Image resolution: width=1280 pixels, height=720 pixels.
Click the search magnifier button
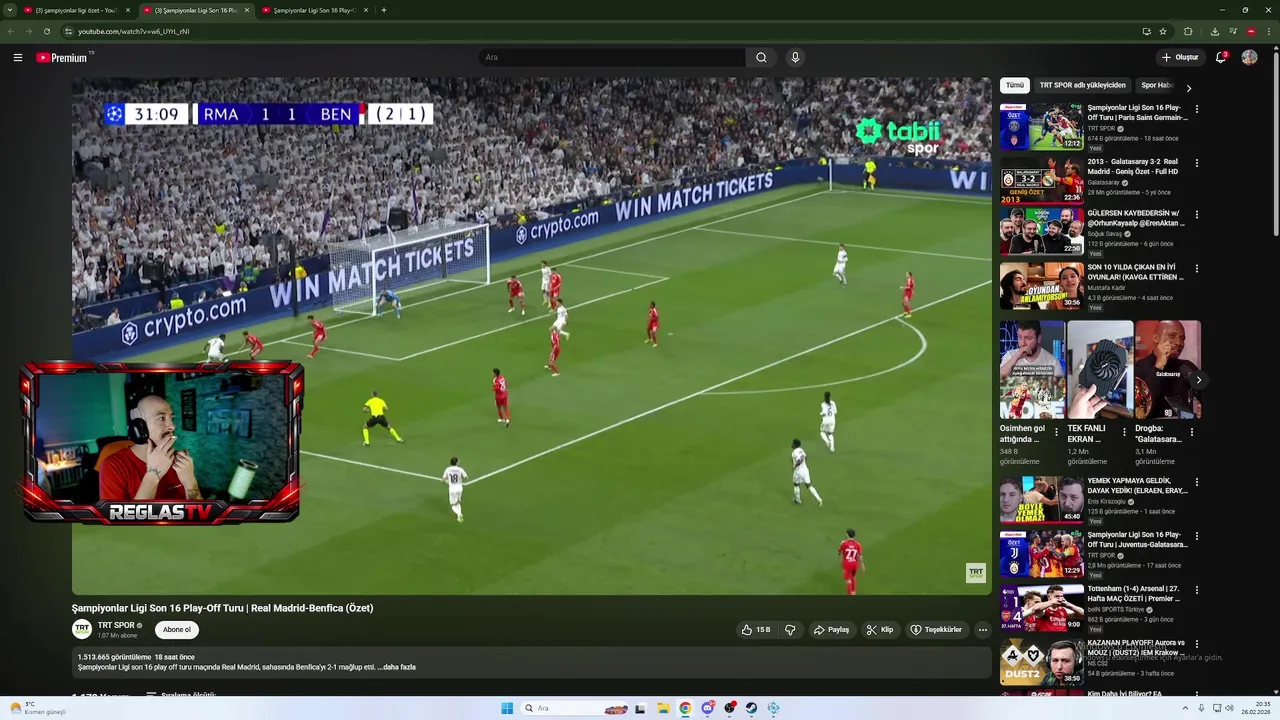pyautogui.click(x=761, y=57)
